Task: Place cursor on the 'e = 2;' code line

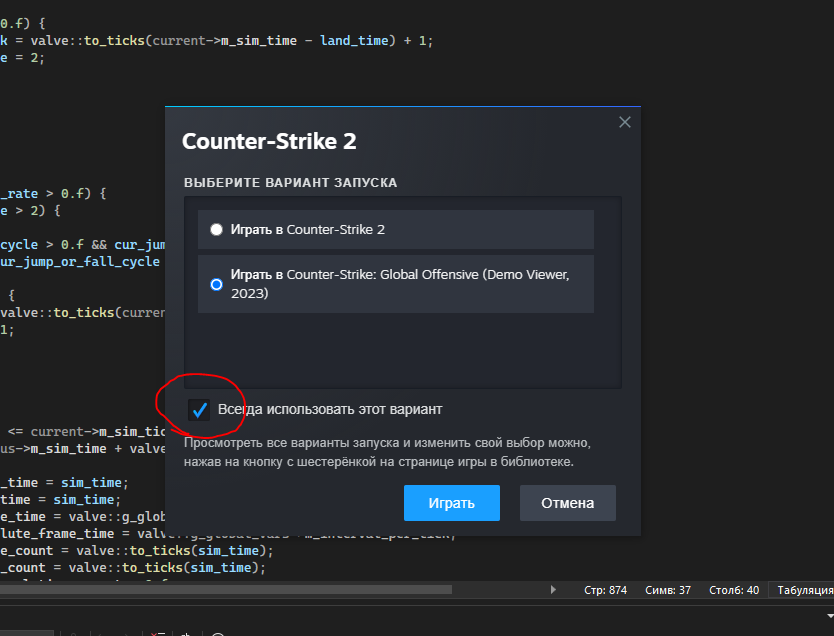Action: click(22, 57)
